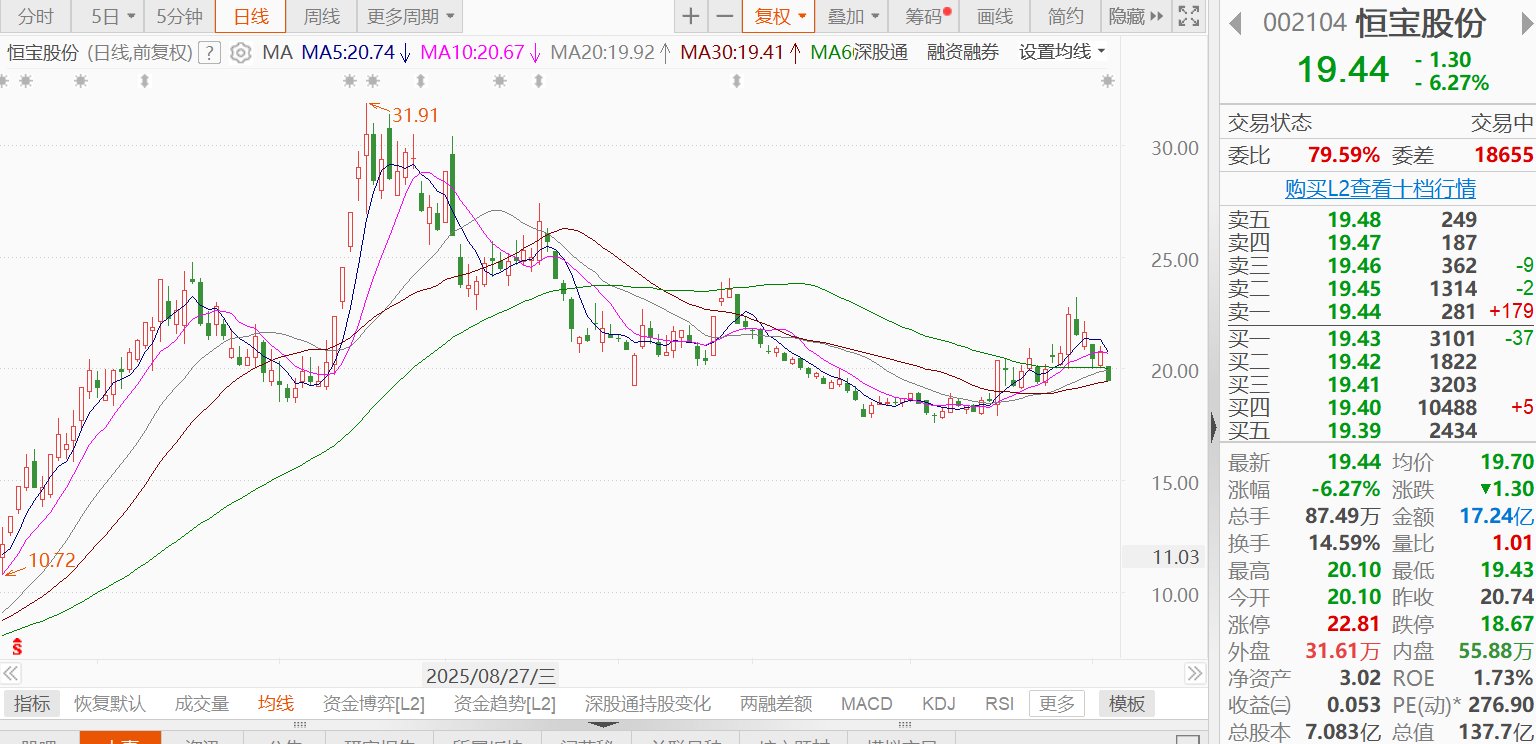Select the MACD indicator tab

(x=866, y=703)
